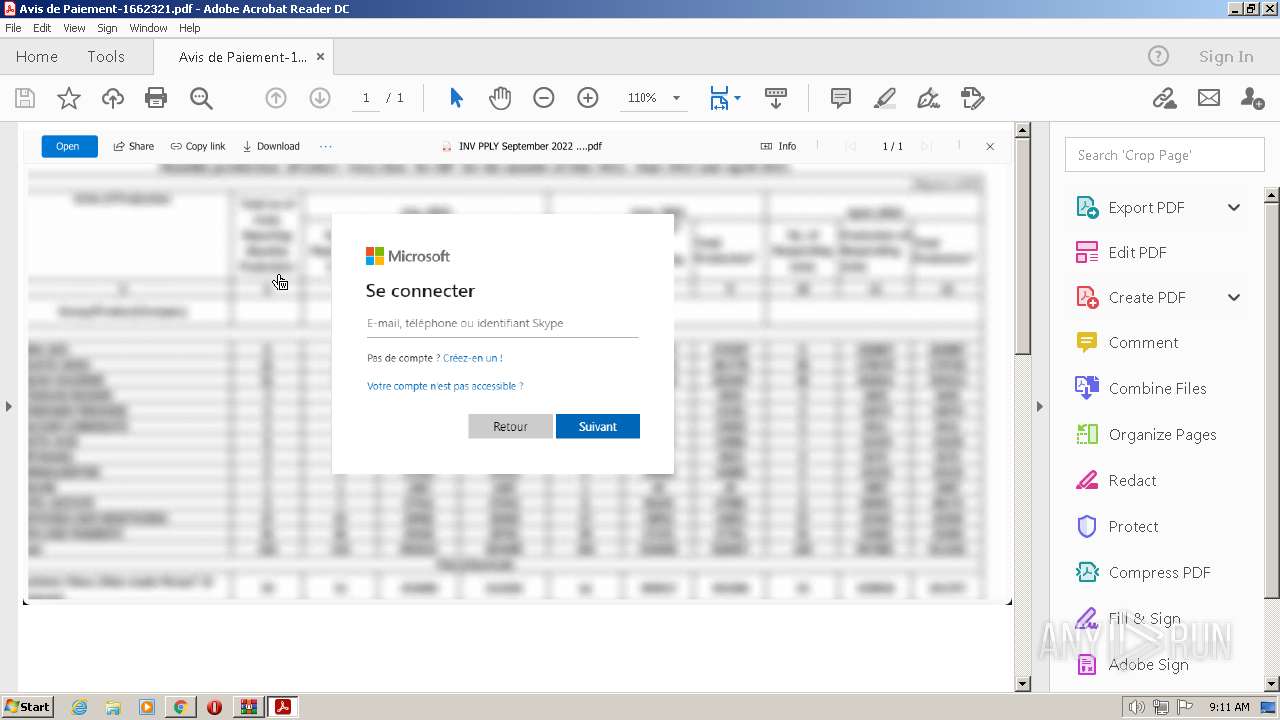1280x720 pixels.
Task: Click the E-mail, téléphone input field
Action: click(x=502, y=323)
